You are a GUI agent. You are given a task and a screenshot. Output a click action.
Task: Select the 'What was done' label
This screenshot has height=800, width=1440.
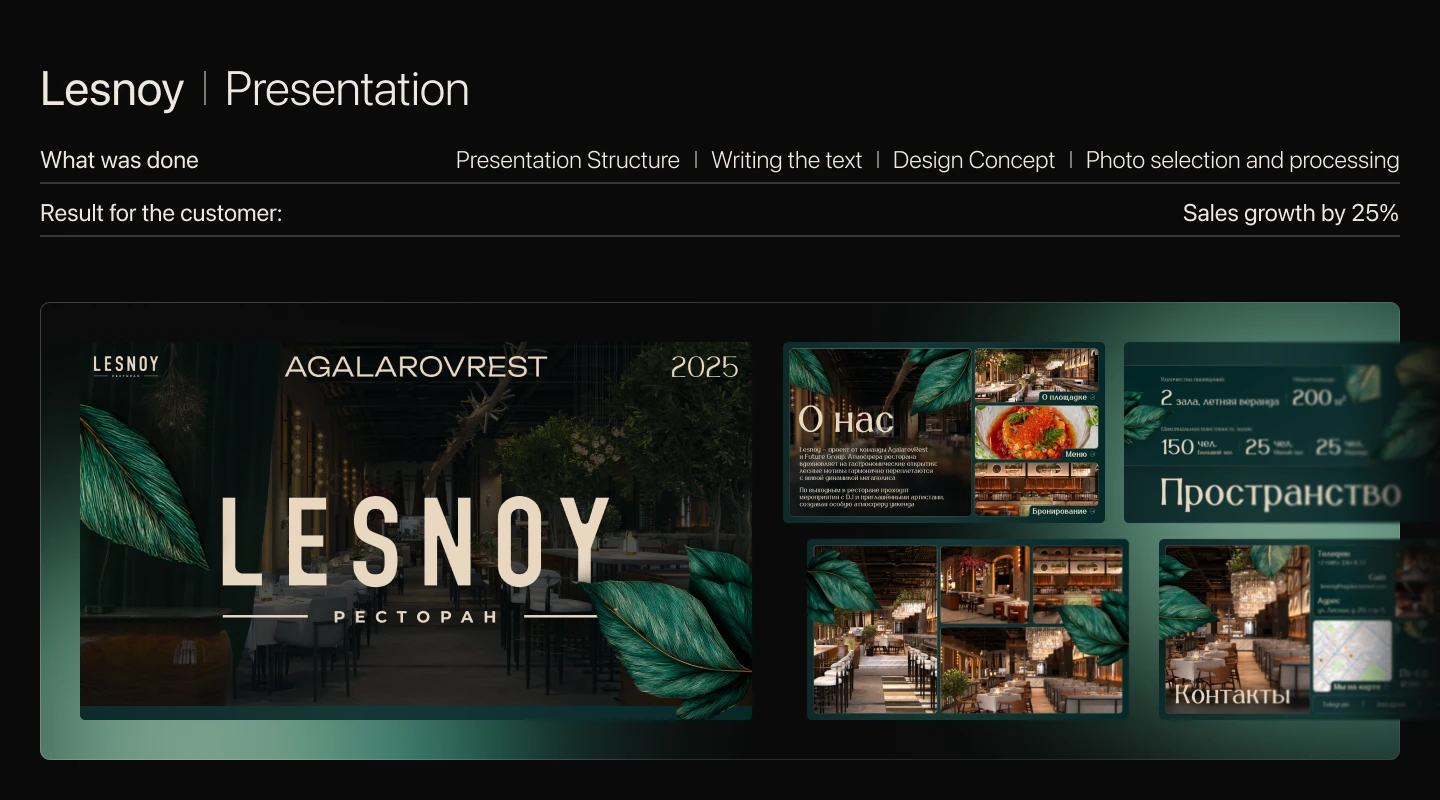(x=119, y=160)
